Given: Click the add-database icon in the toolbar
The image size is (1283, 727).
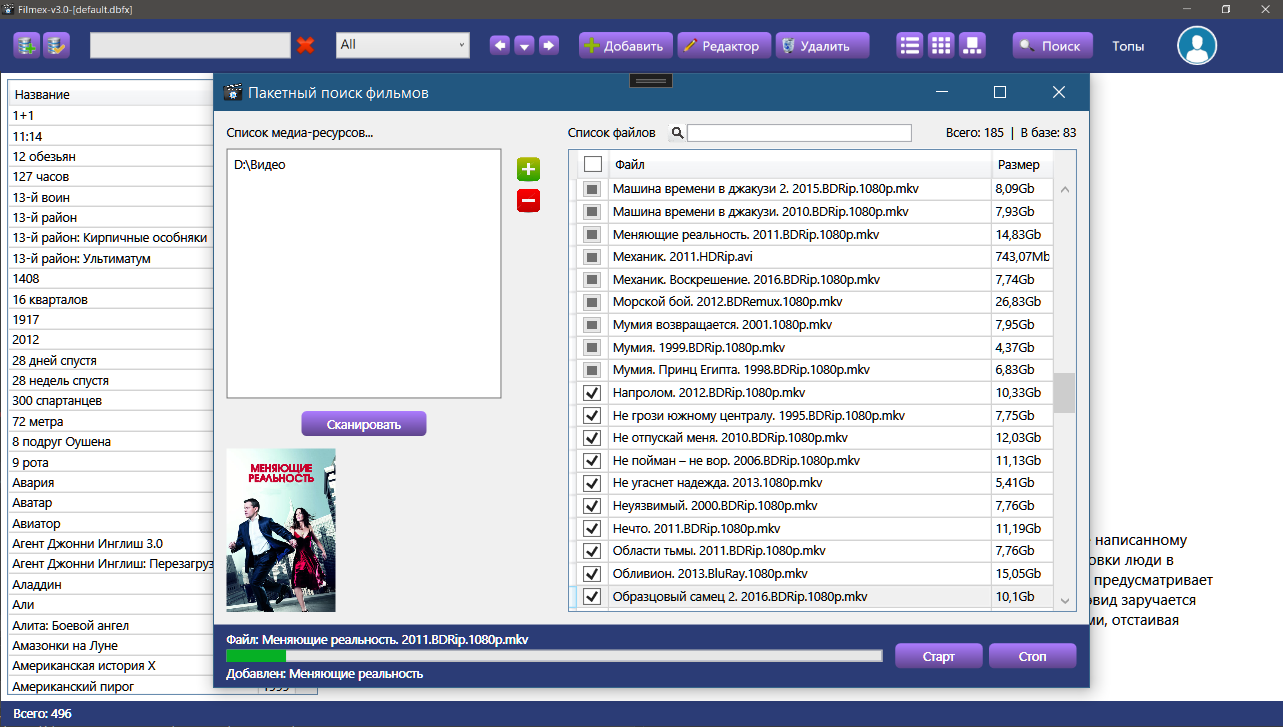Looking at the screenshot, I should pyautogui.click(x=27, y=45).
